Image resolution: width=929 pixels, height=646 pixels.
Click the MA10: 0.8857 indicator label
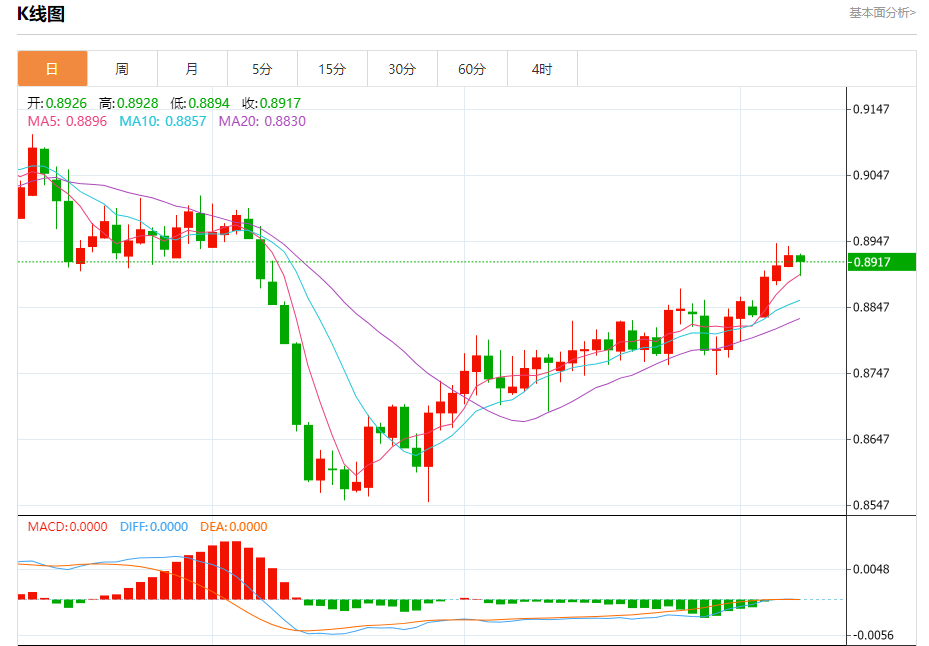163,121
